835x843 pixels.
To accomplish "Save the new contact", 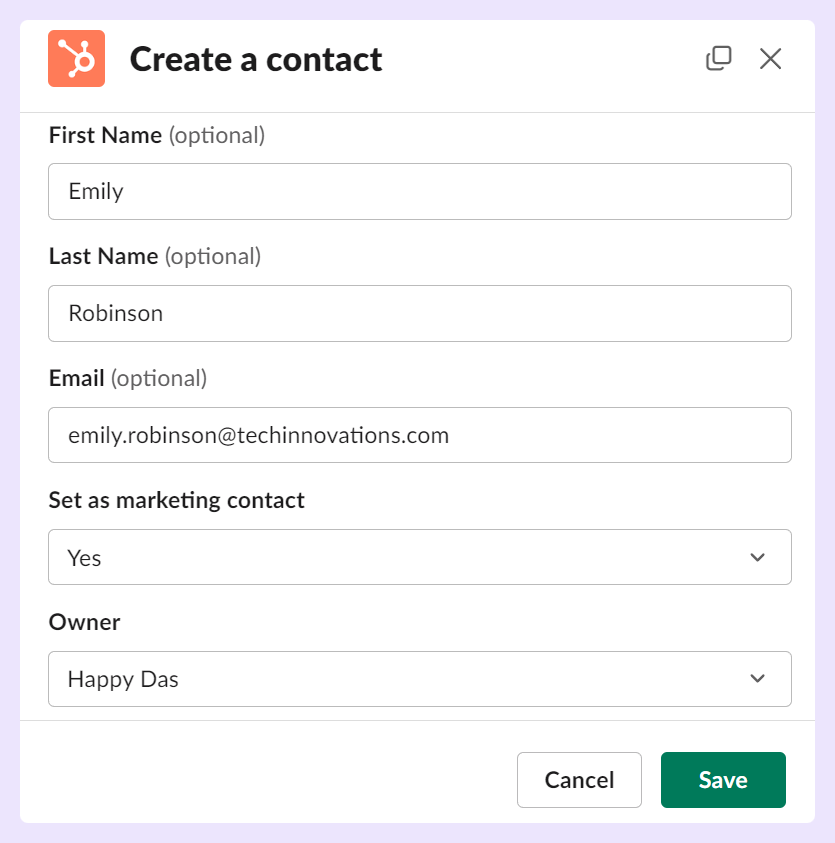I will click(x=723, y=780).
